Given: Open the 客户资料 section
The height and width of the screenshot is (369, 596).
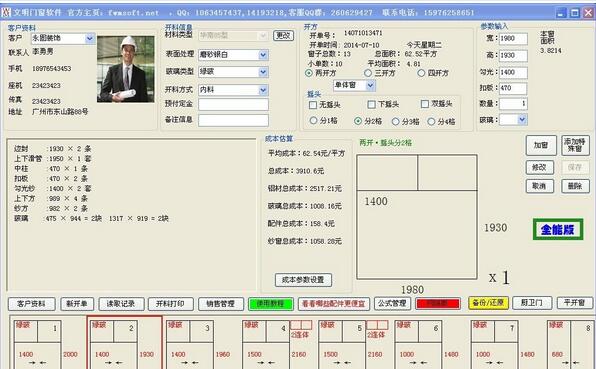Looking at the screenshot, I should click(32, 304).
